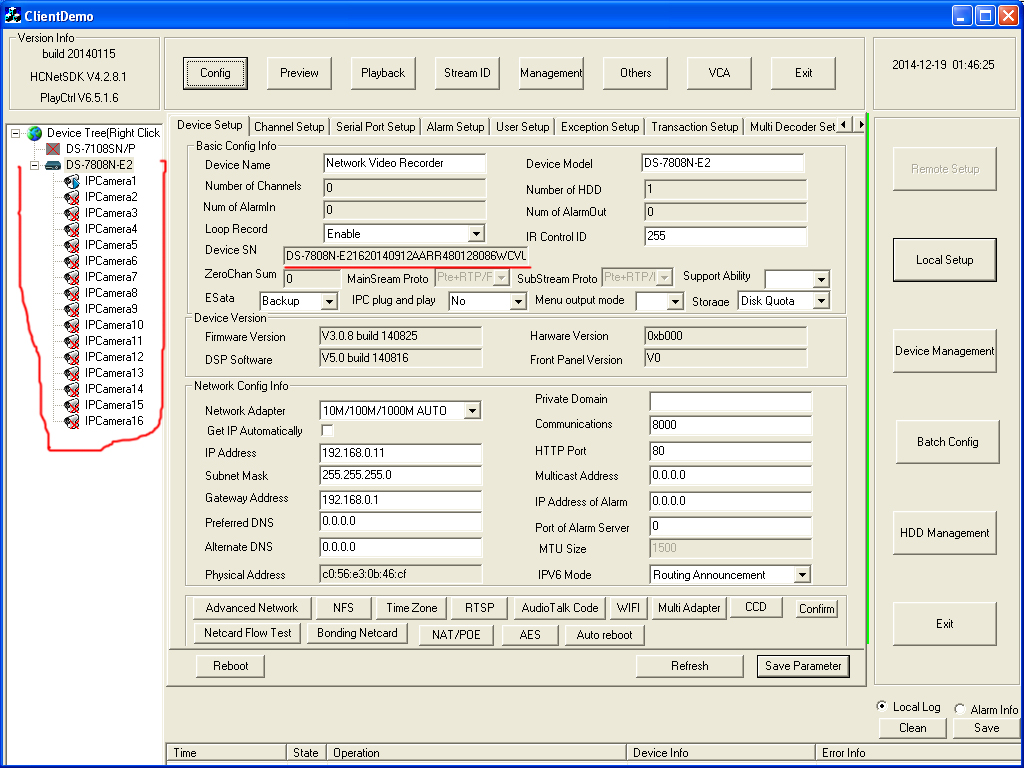Collapse the Device Tree root node
This screenshot has width=1024, height=768.
tap(15, 133)
